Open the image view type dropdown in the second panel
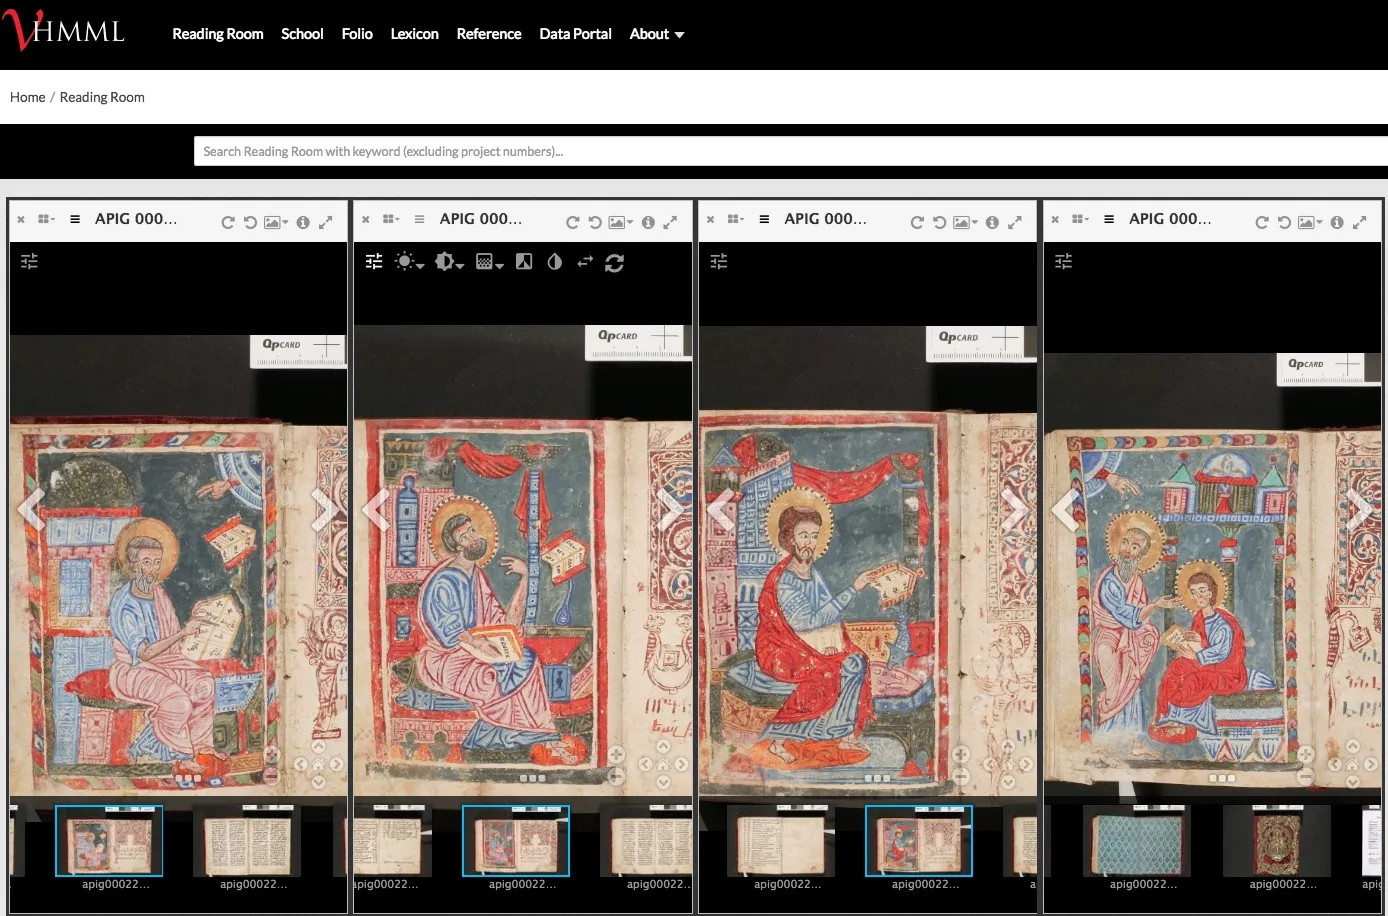 [x=621, y=222]
